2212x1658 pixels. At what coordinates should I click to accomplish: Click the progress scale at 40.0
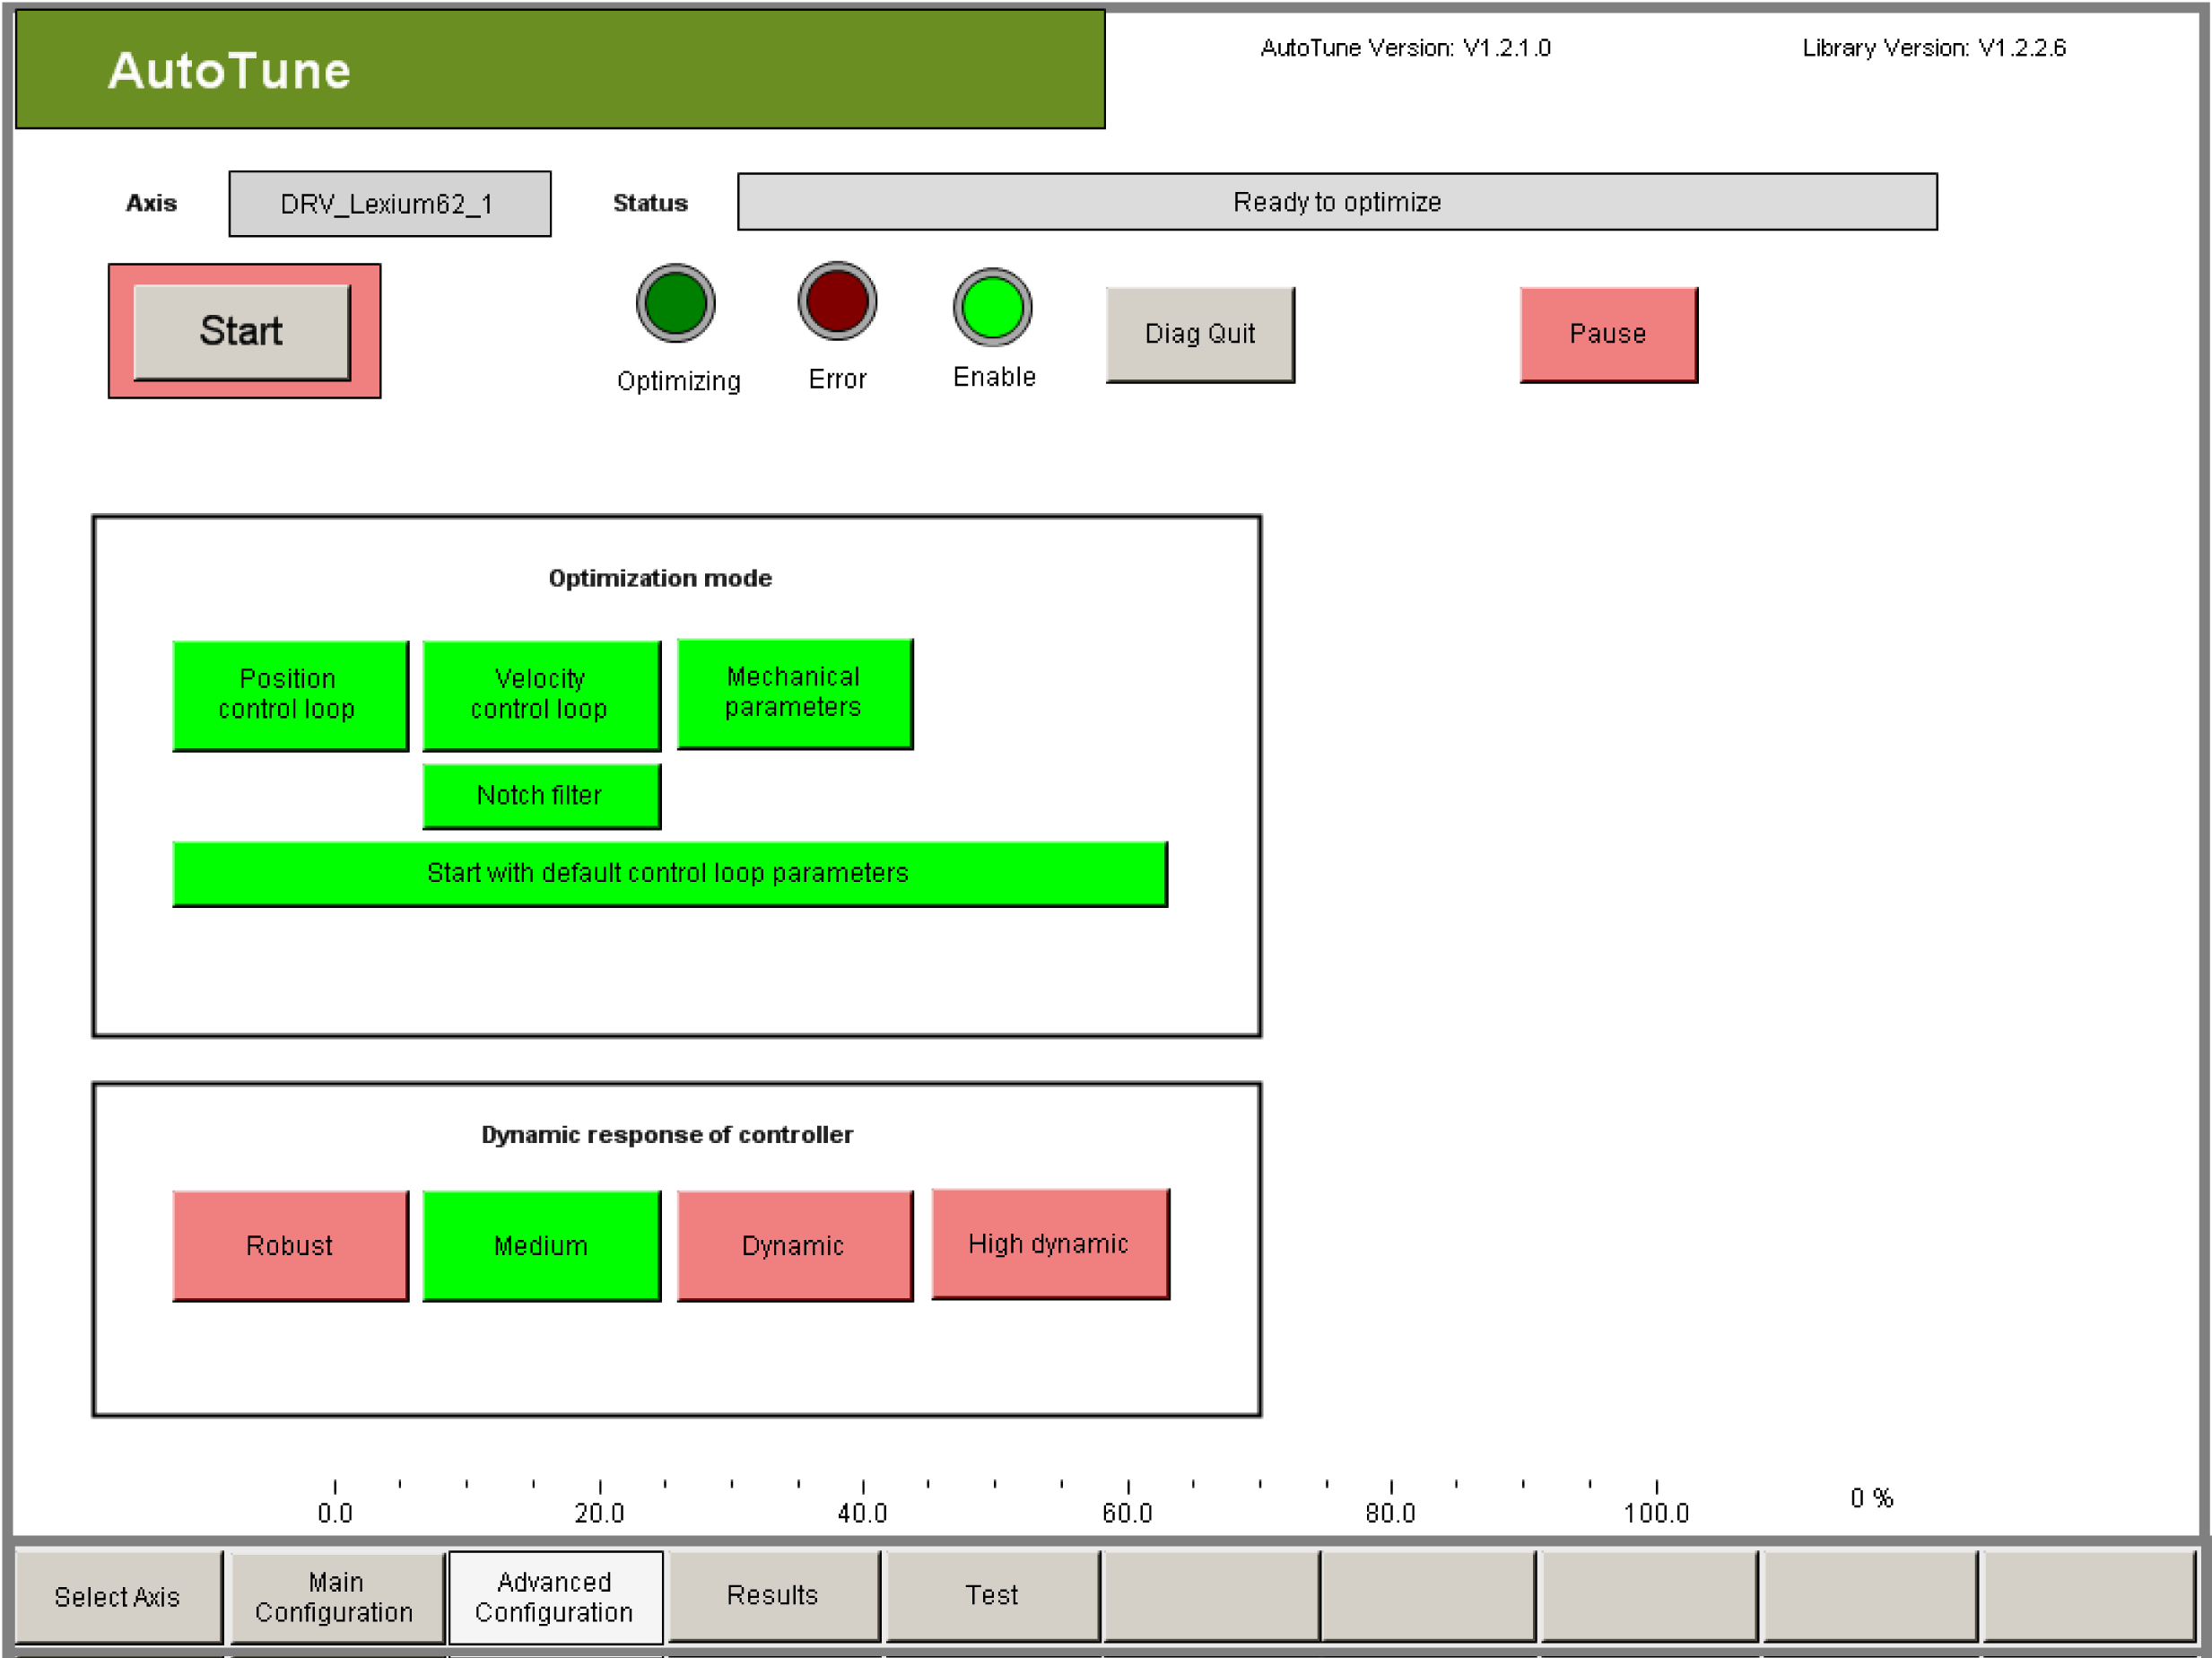pyautogui.click(x=863, y=1490)
